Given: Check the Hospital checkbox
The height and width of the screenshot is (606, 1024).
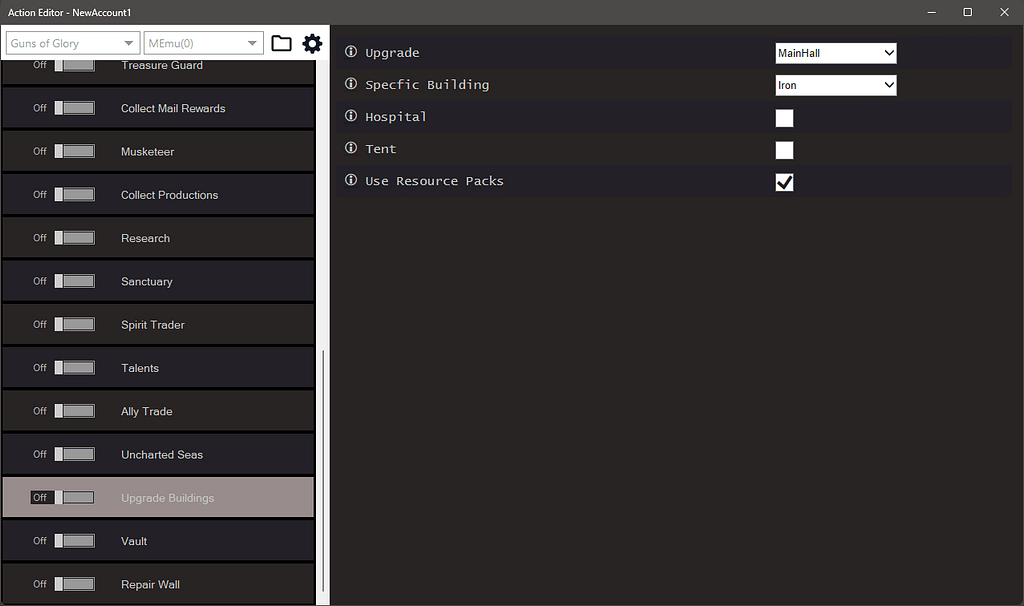Looking at the screenshot, I should pyautogui.click(x=784, y=118).
